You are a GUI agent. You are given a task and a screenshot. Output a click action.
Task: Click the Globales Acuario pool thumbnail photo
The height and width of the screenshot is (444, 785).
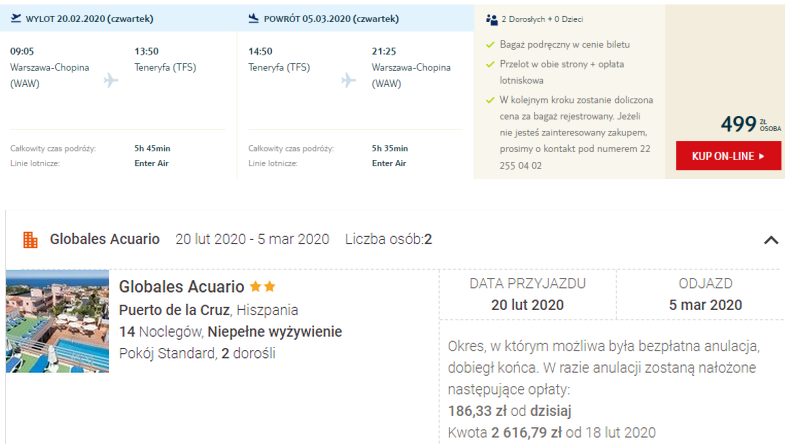point(58,321)
